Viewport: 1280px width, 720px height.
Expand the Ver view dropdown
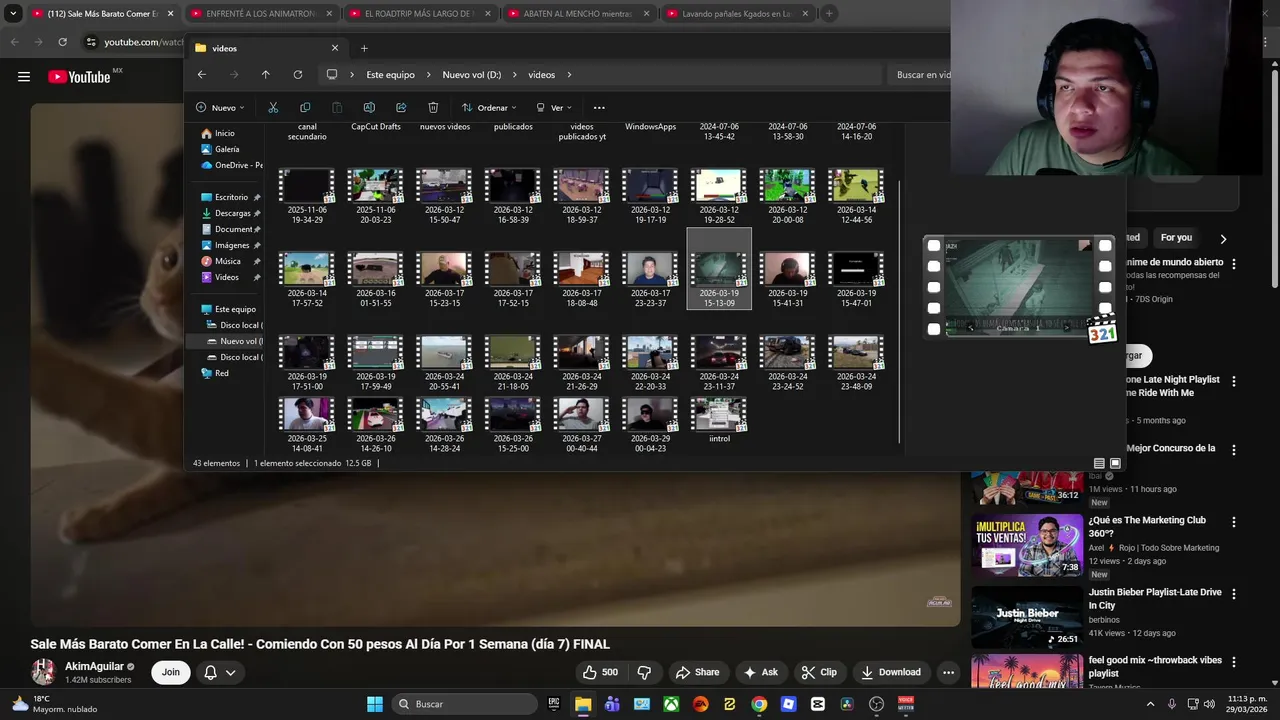555,108
